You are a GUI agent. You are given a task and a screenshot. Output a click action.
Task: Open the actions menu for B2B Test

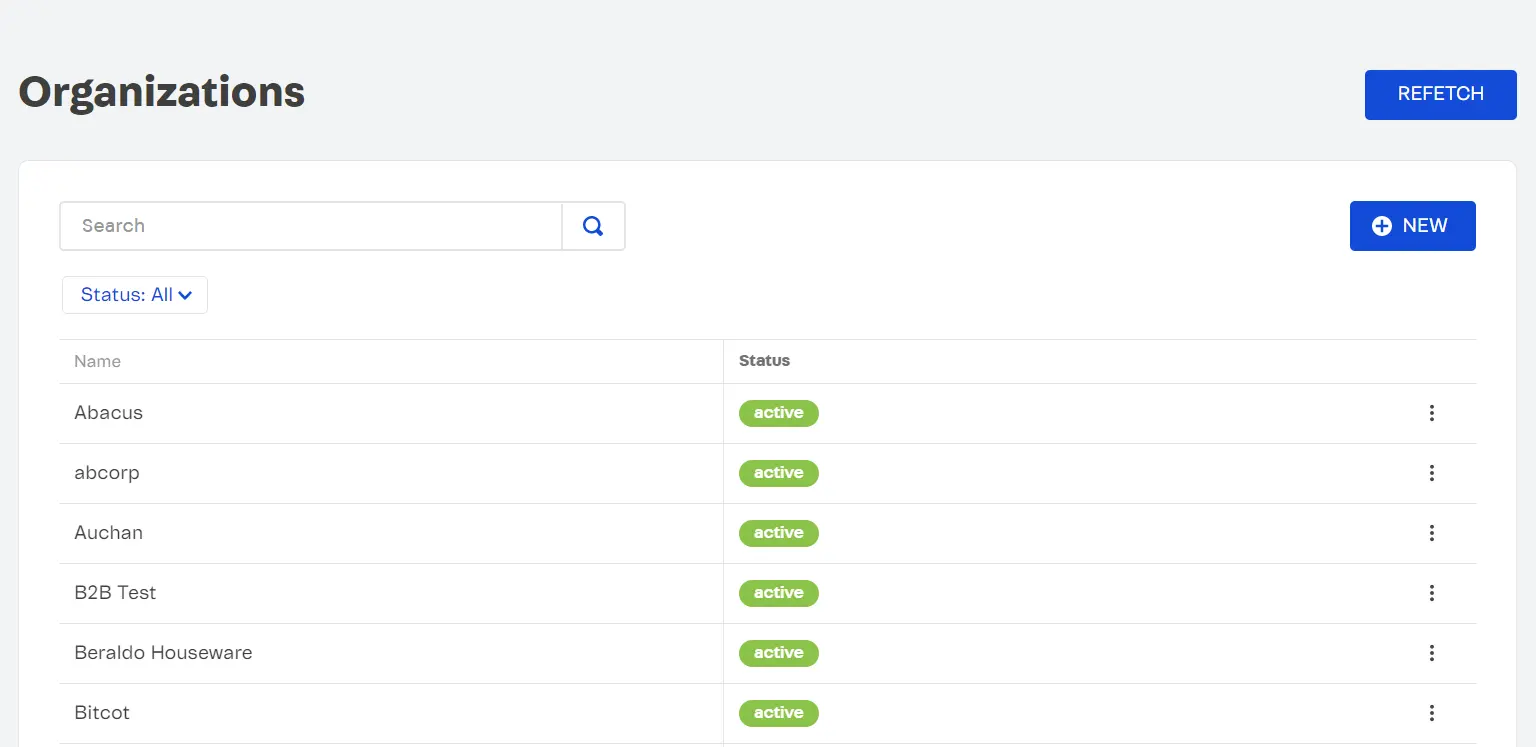click(x=1432, y=593)
